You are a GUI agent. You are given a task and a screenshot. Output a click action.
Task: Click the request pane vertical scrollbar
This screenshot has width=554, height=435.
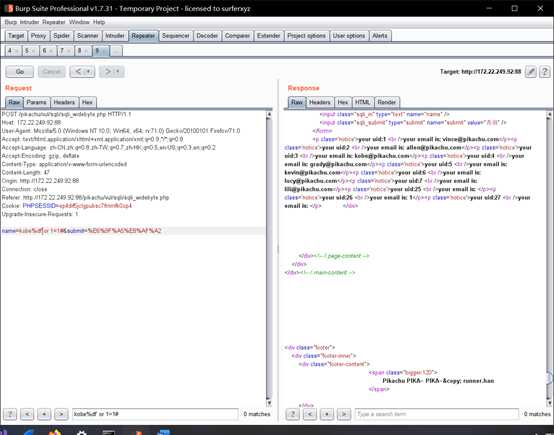tap(269, 258)
